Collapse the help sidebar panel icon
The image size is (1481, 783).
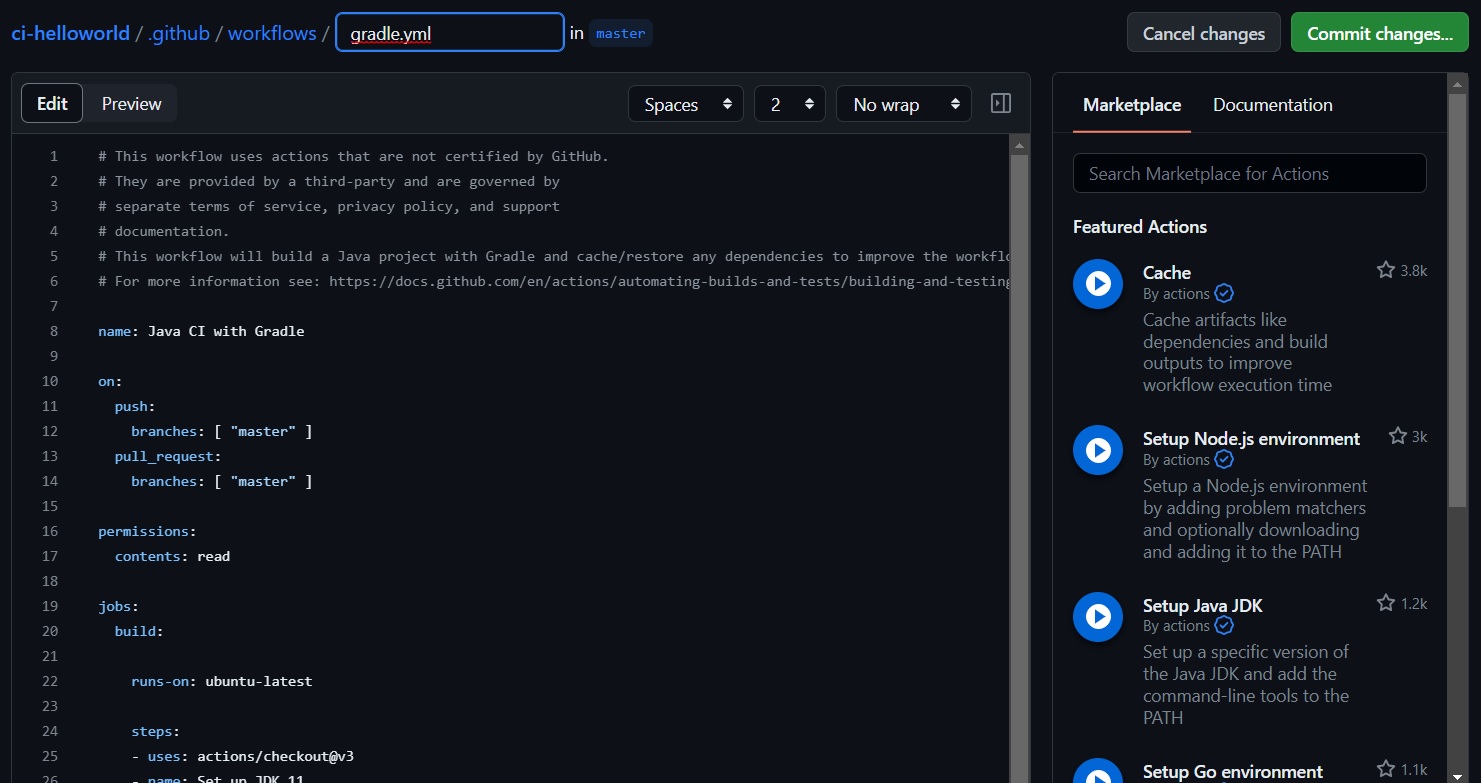click(1001, 103)
